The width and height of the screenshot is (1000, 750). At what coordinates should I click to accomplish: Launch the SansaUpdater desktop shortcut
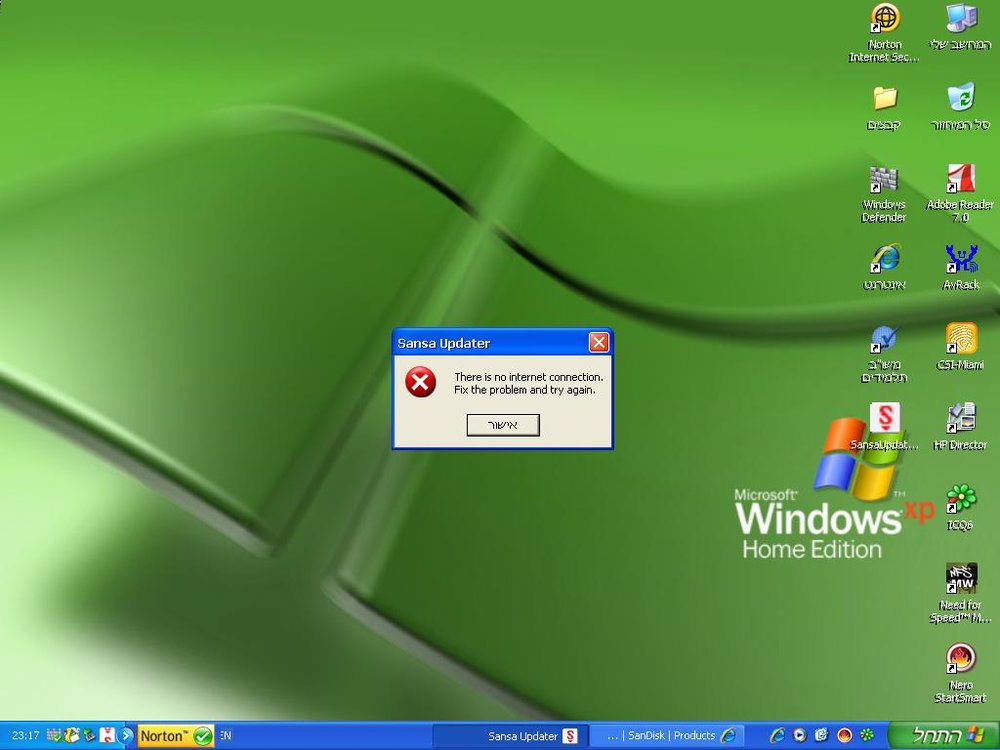coord(885,426)
